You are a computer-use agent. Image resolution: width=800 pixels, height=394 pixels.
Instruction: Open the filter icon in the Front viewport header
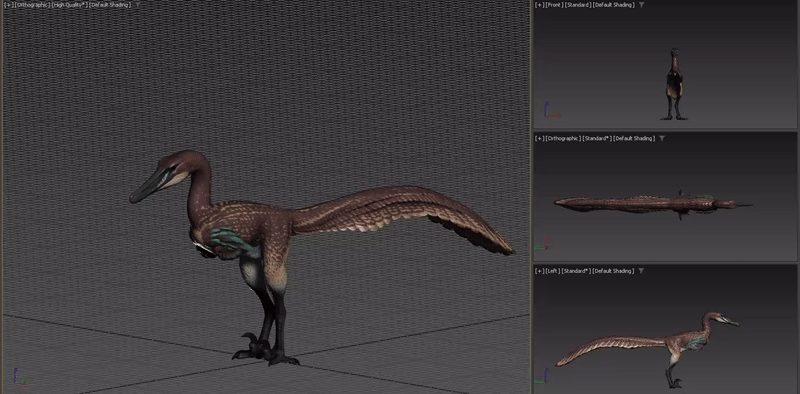tap(641, 5)
